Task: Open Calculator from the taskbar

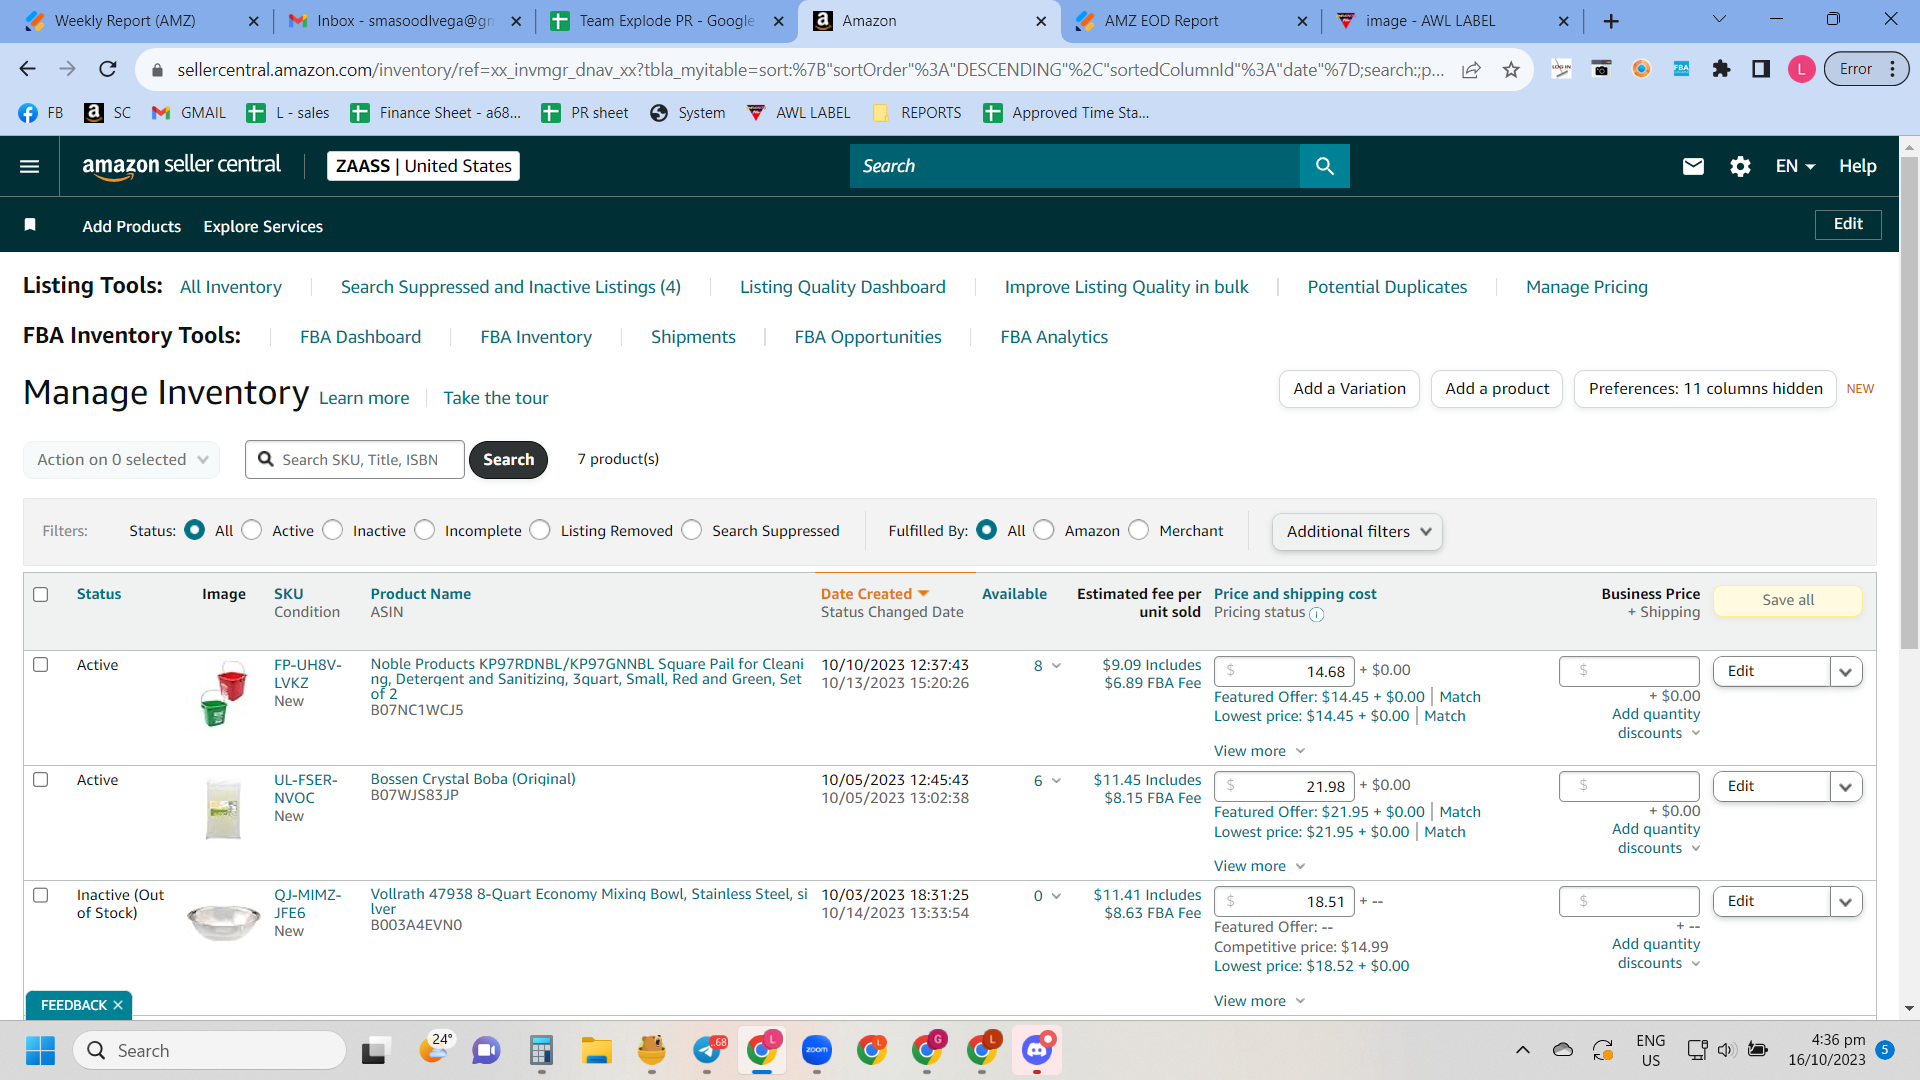Action: click(x=542, y=1050)
